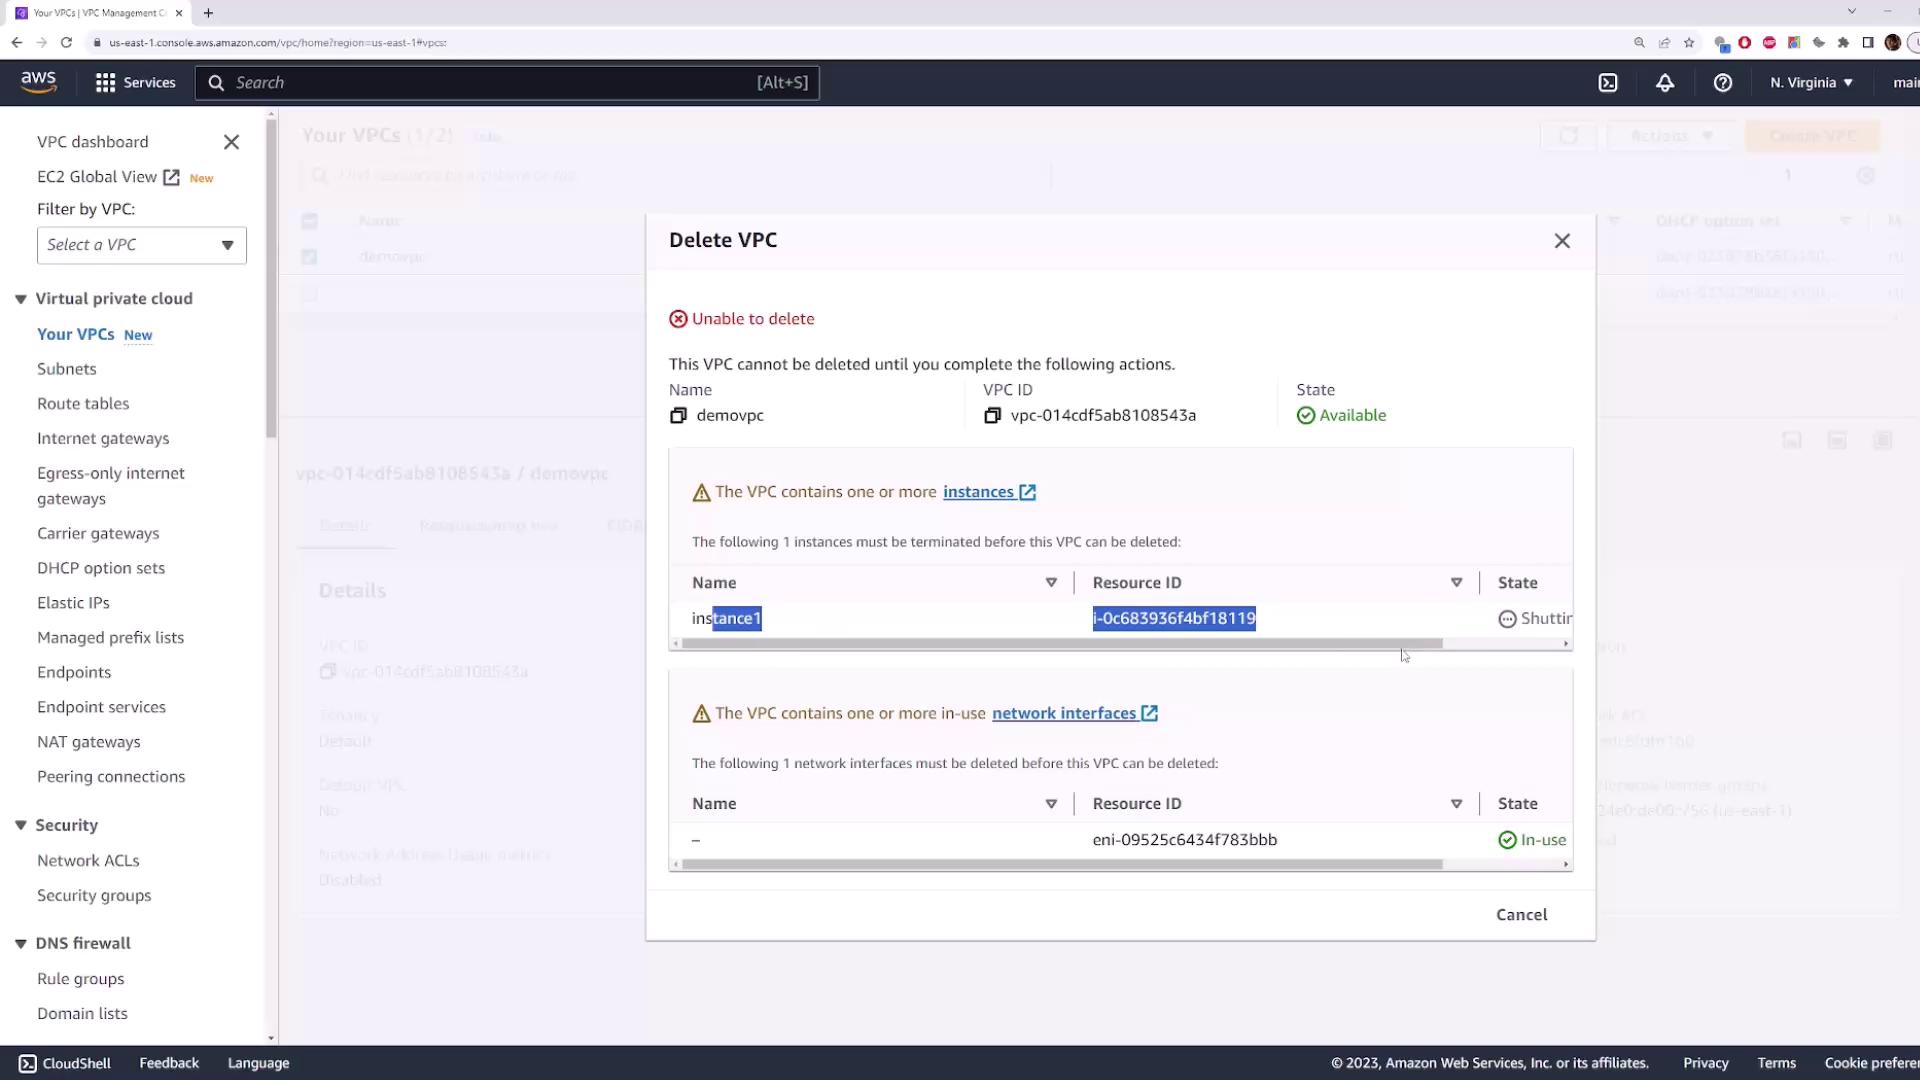Copy VPC ID vpc-014cdf5ab108543a with icon
The image size is (1920, 1080).
pos(992,415)
